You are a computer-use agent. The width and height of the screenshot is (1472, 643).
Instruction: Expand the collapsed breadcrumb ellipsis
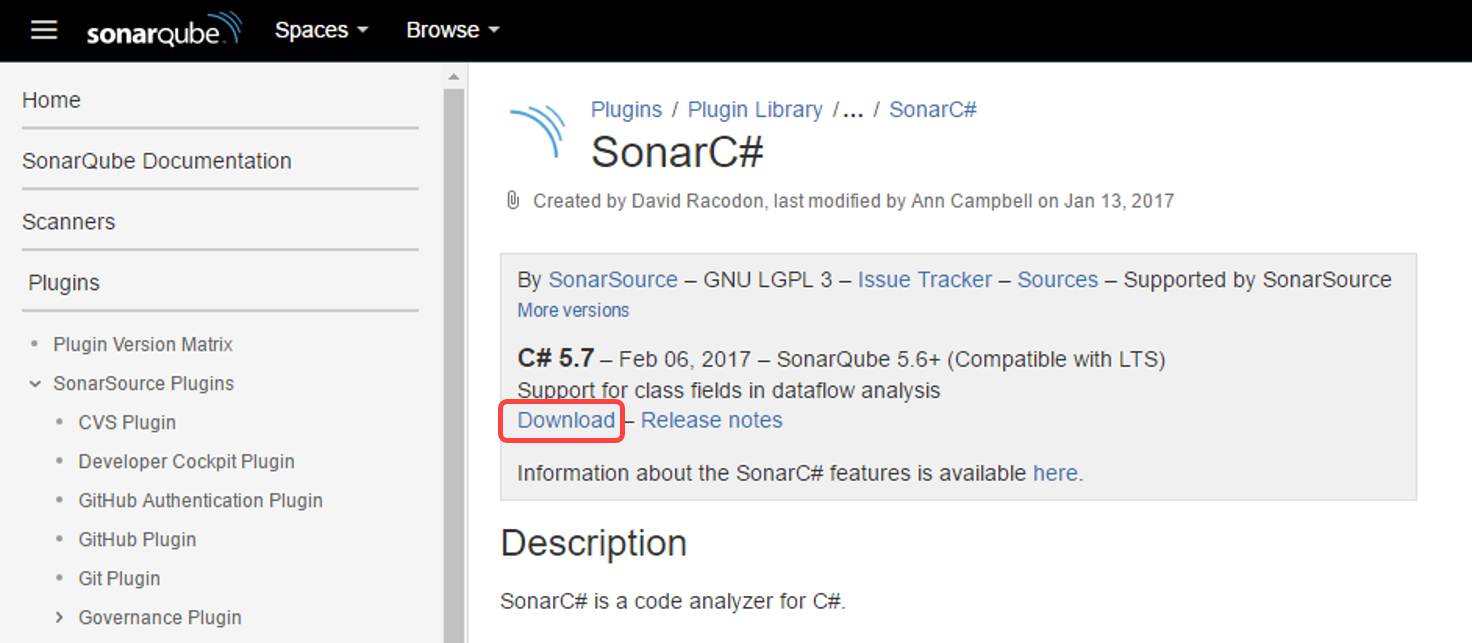coord(853,110)
